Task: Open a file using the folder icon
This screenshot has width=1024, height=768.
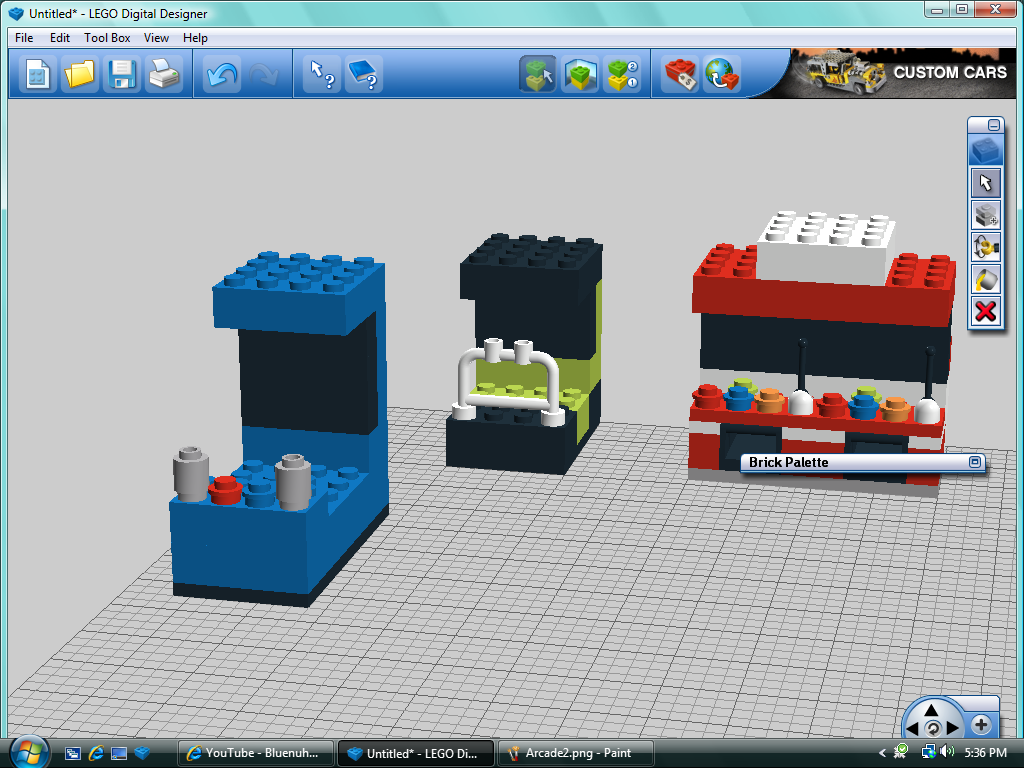Action: coord(79,74)
